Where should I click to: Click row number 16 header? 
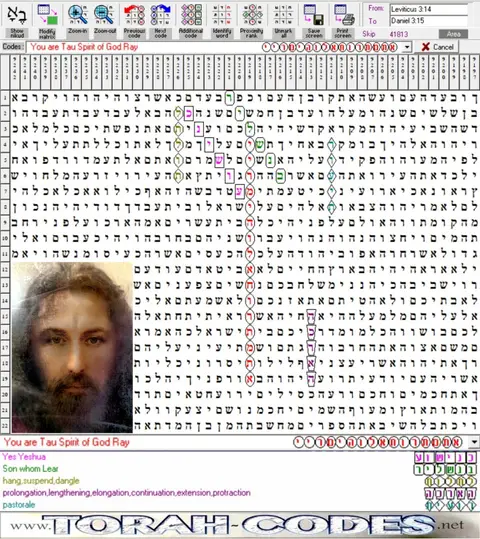(5, 332)
